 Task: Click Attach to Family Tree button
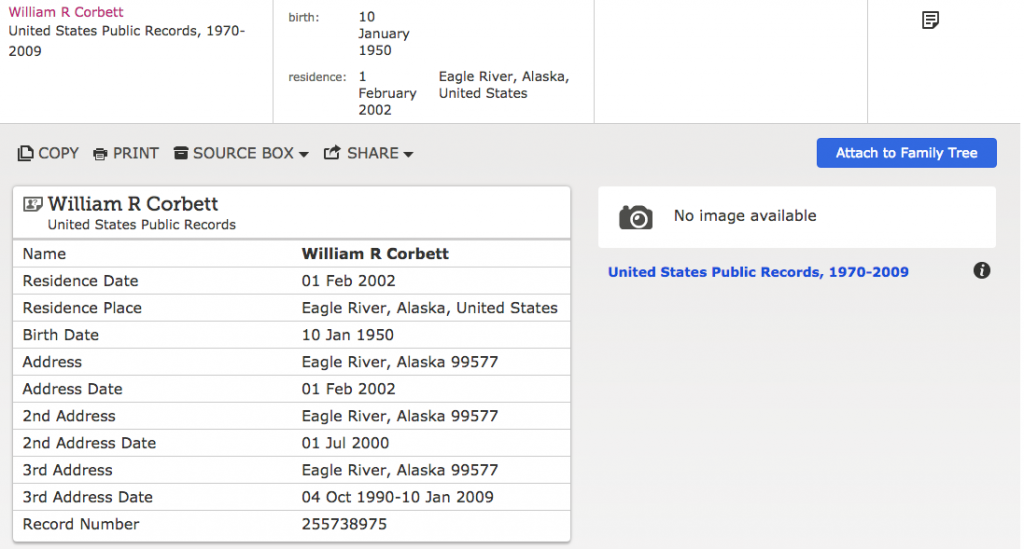tap(906, 153)
